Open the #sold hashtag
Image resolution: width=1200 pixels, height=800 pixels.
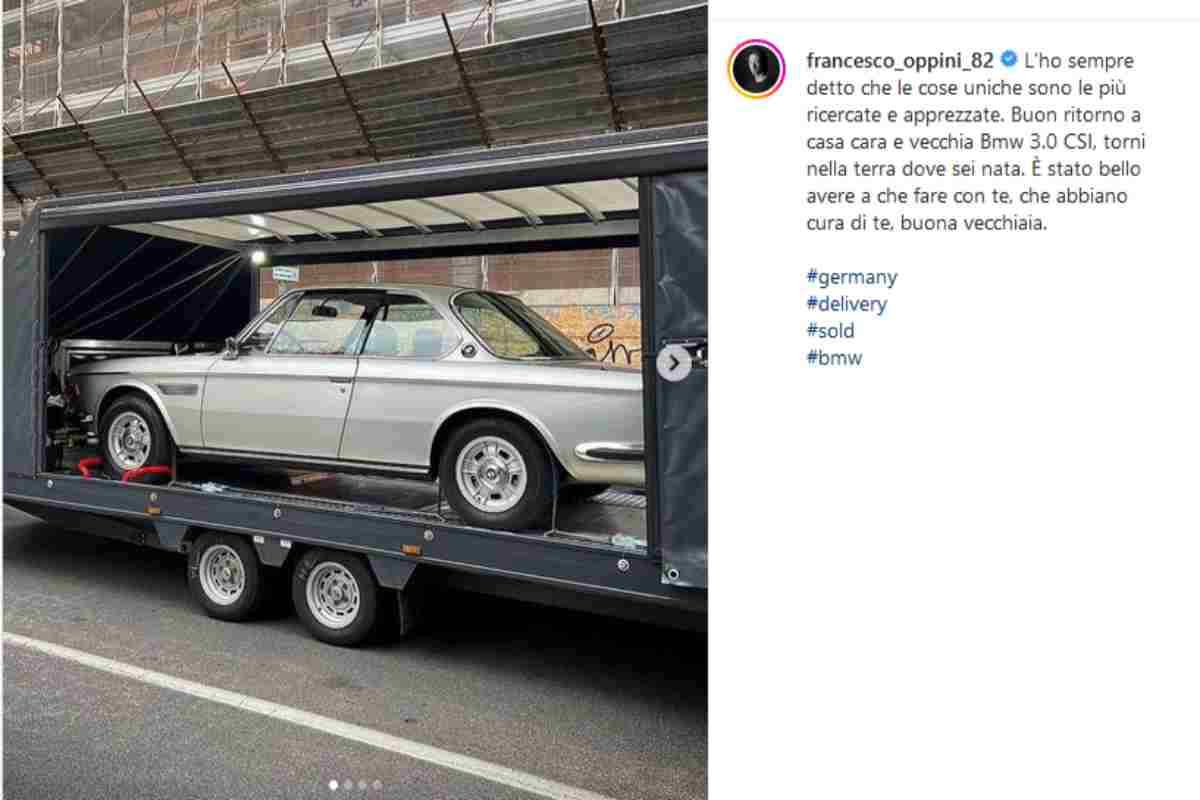(830, 331)
